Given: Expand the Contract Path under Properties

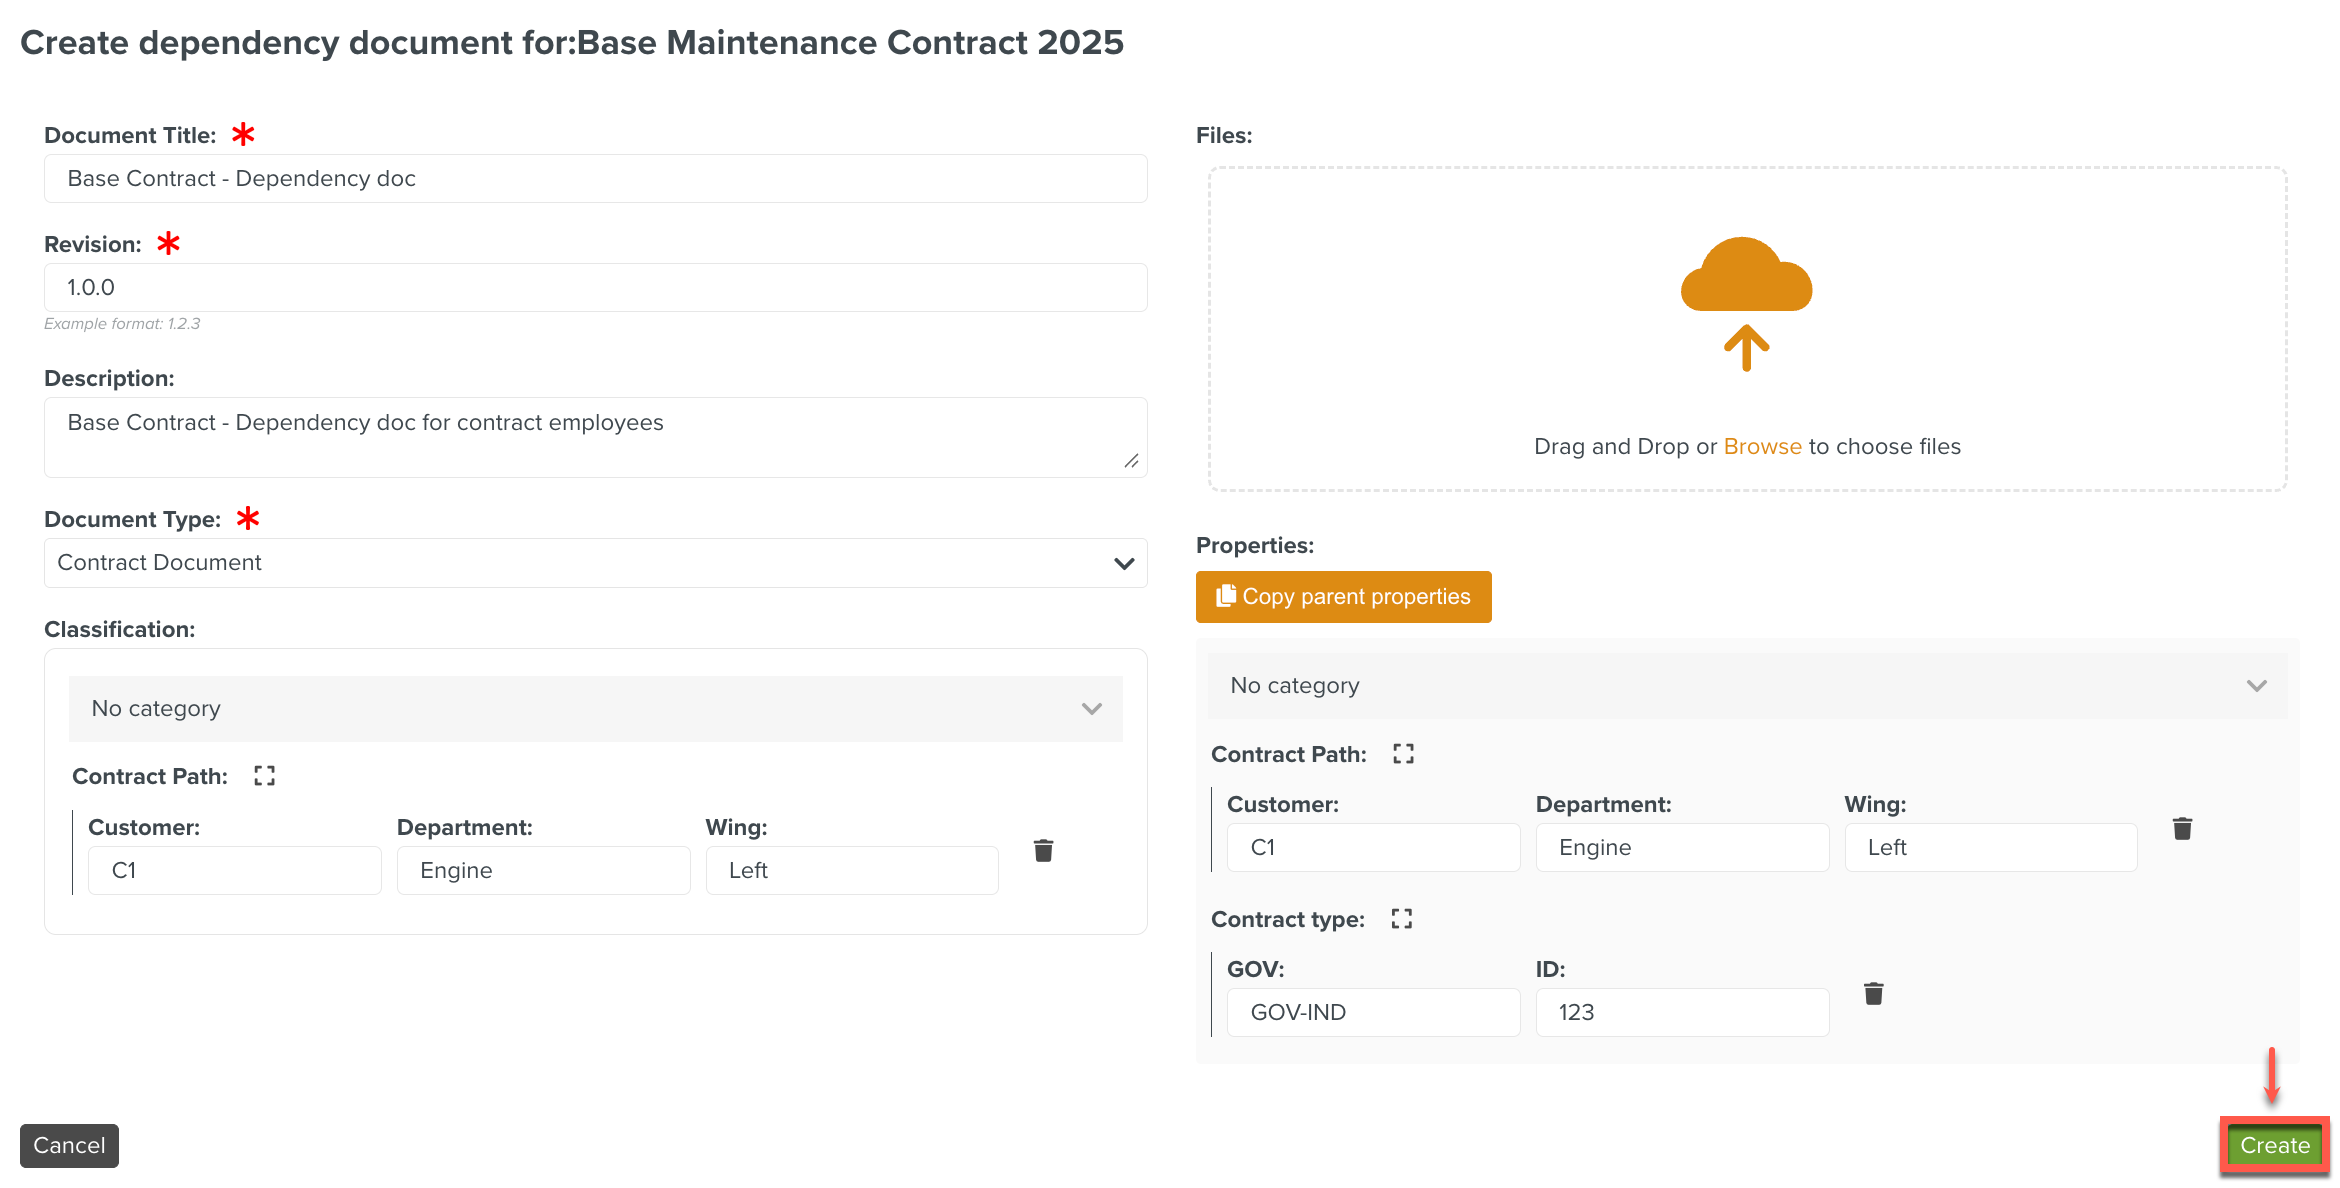Looking at the screenshot, I should tap(1403, 754).
